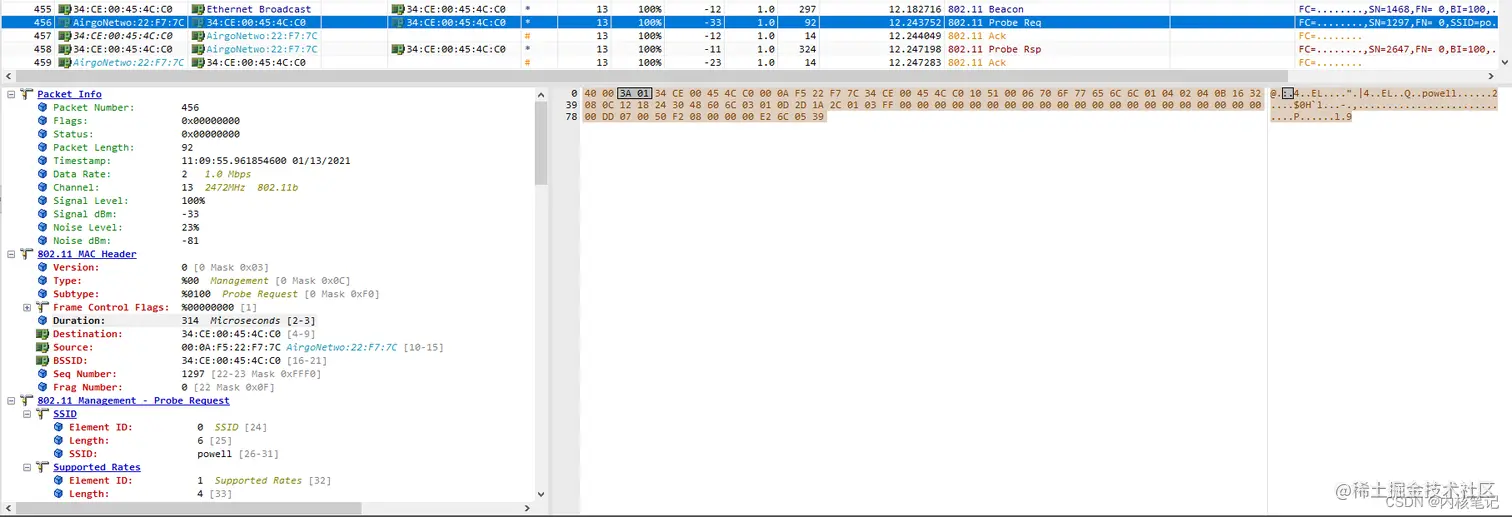Open the 802.11 Management - Probe Request link
The image size is (1512, 517).
click(134, 400)
